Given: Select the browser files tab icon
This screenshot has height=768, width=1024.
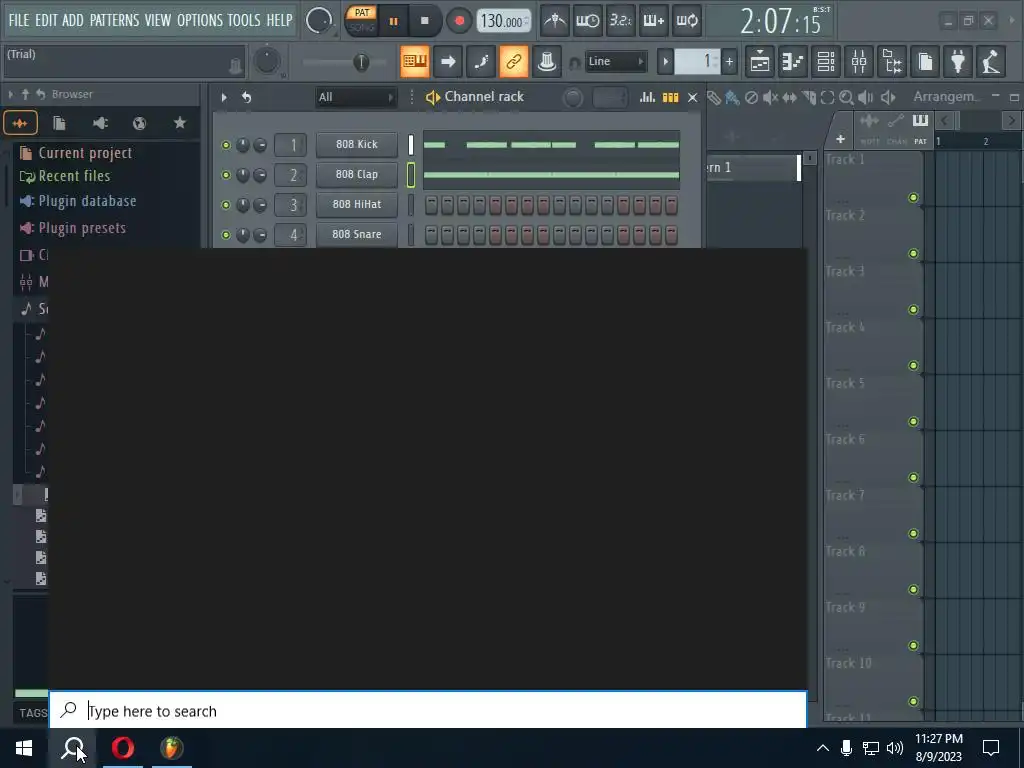Looking at the screenshot, I should [x=59, y=123].
